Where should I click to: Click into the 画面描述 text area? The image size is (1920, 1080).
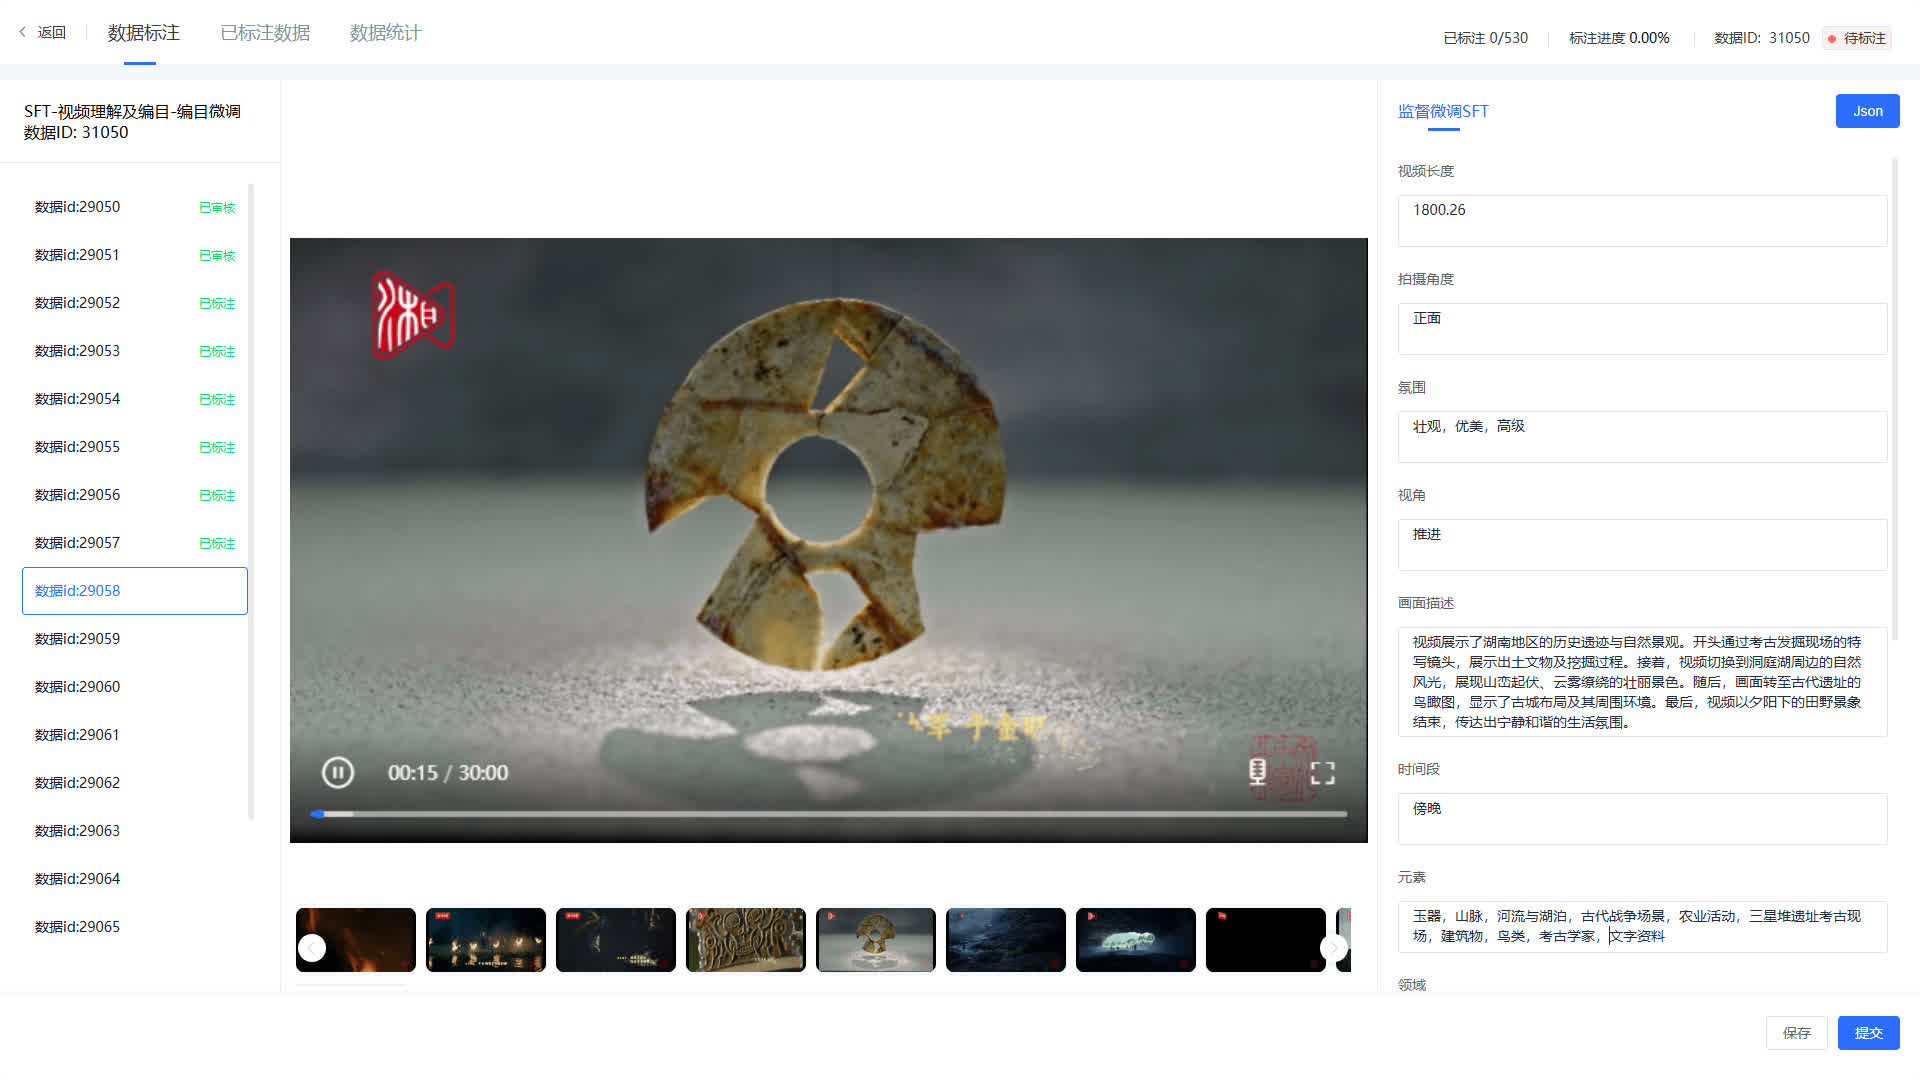(1642, 682)
